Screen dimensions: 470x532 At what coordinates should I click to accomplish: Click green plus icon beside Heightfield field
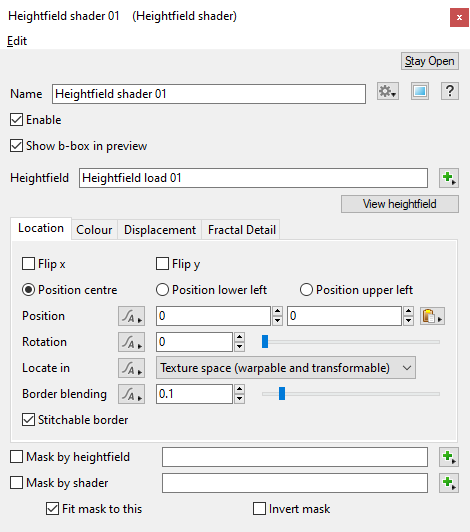(x=449, y=178)
